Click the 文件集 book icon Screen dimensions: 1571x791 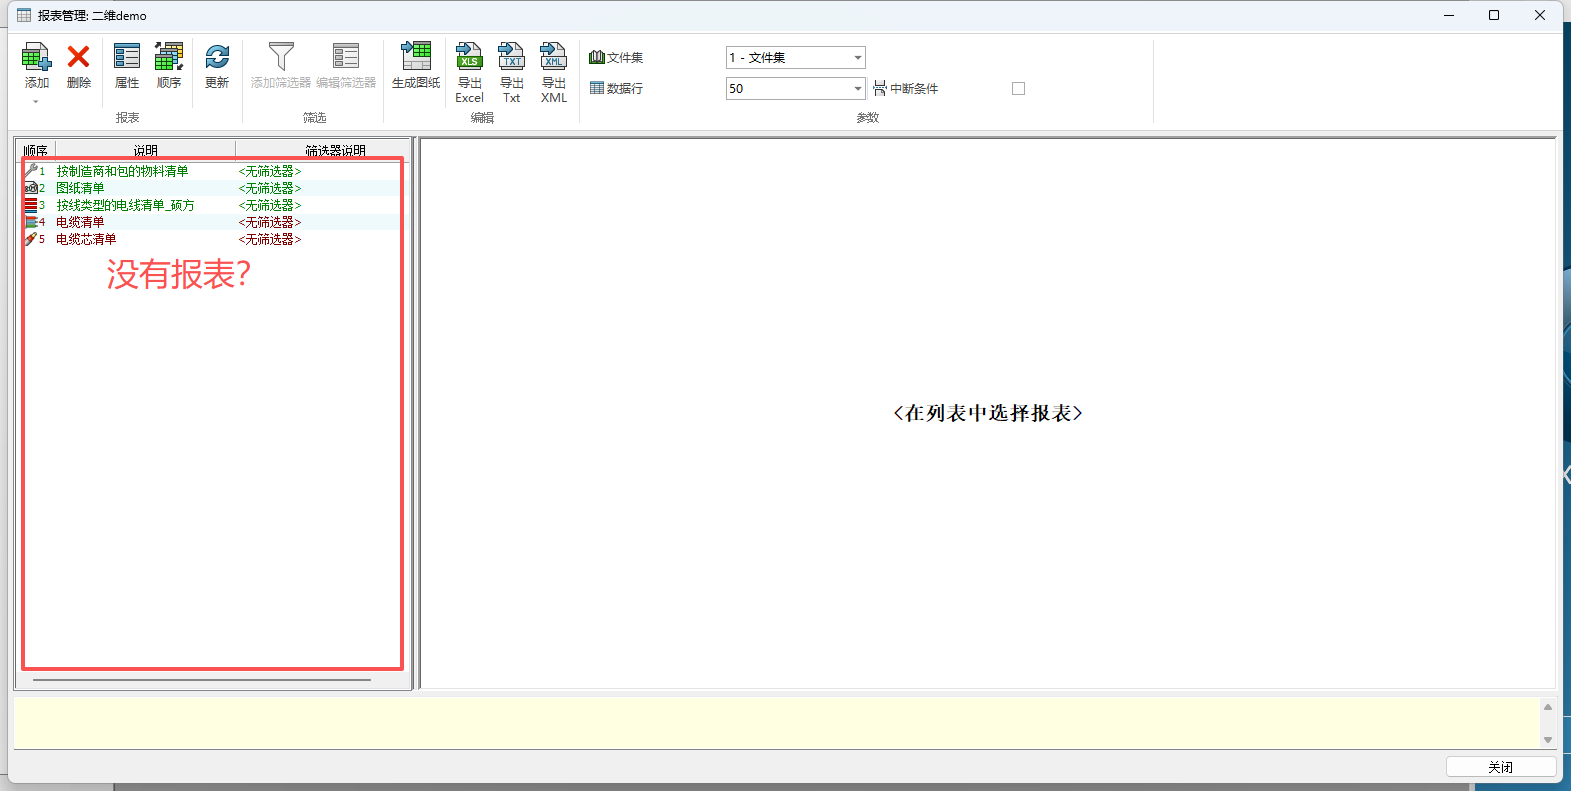[x=597, y=57]
